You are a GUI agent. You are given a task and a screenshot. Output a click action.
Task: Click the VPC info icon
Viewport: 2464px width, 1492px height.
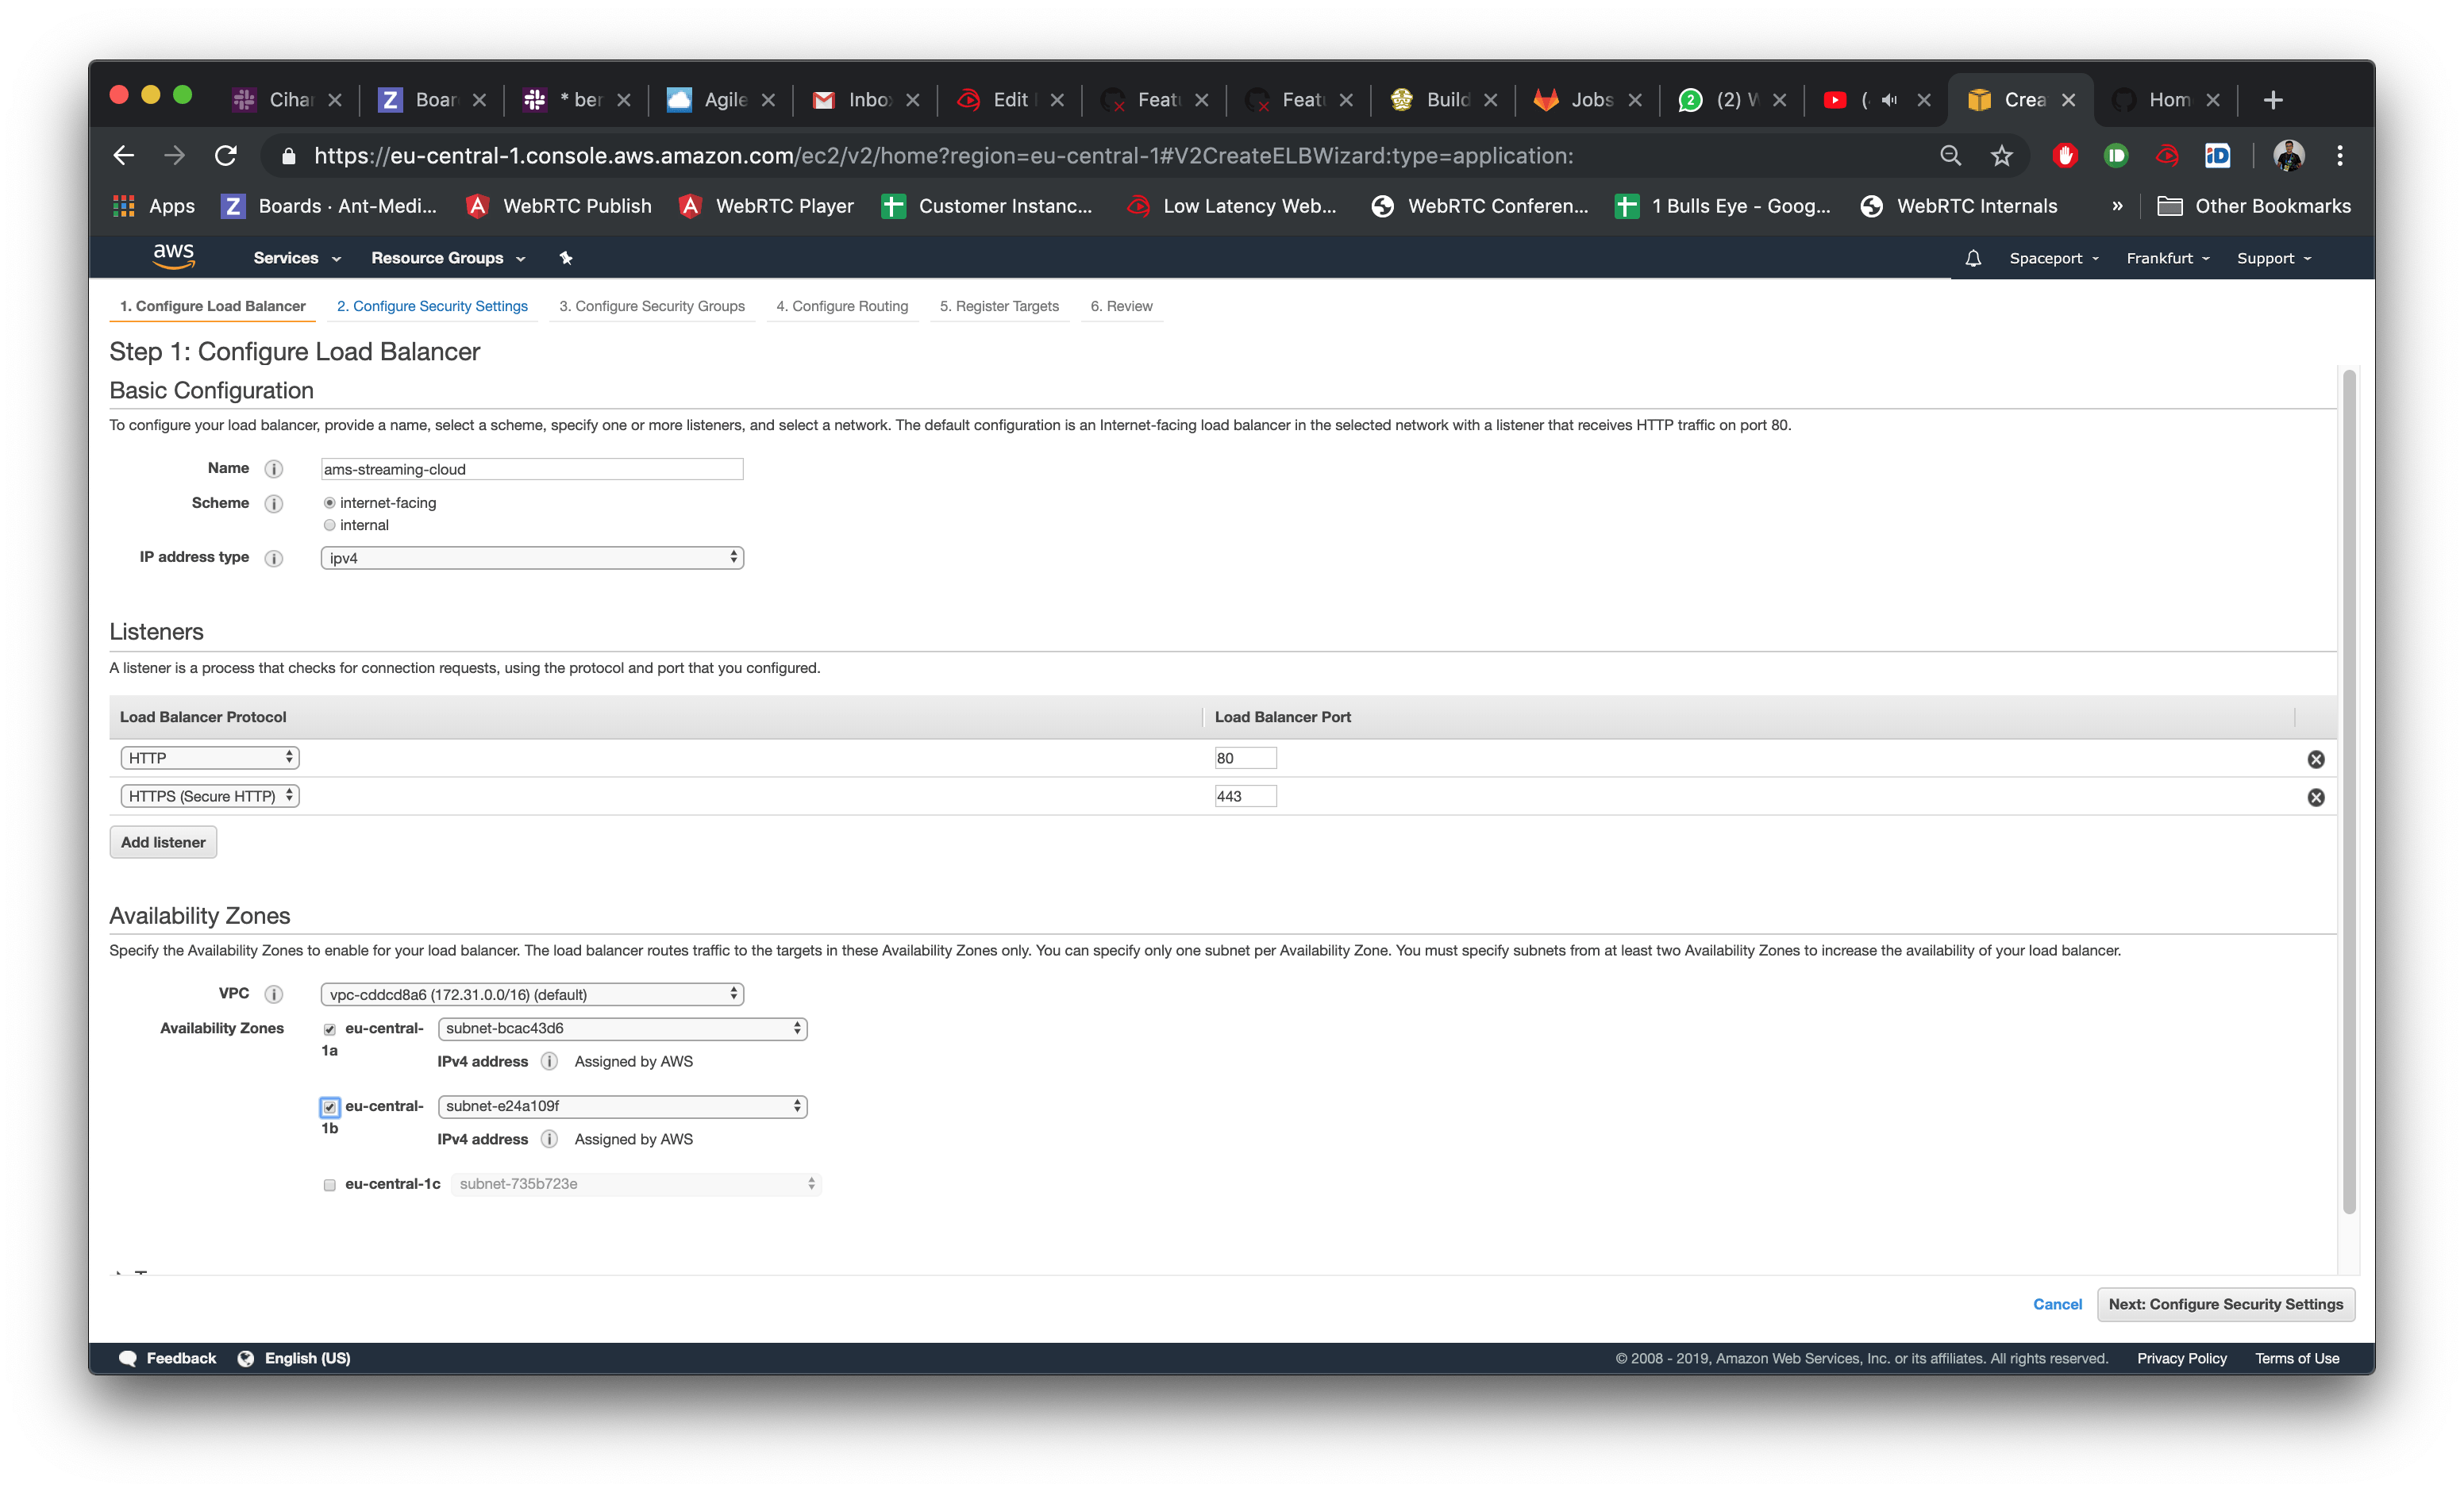click(273, 994)
